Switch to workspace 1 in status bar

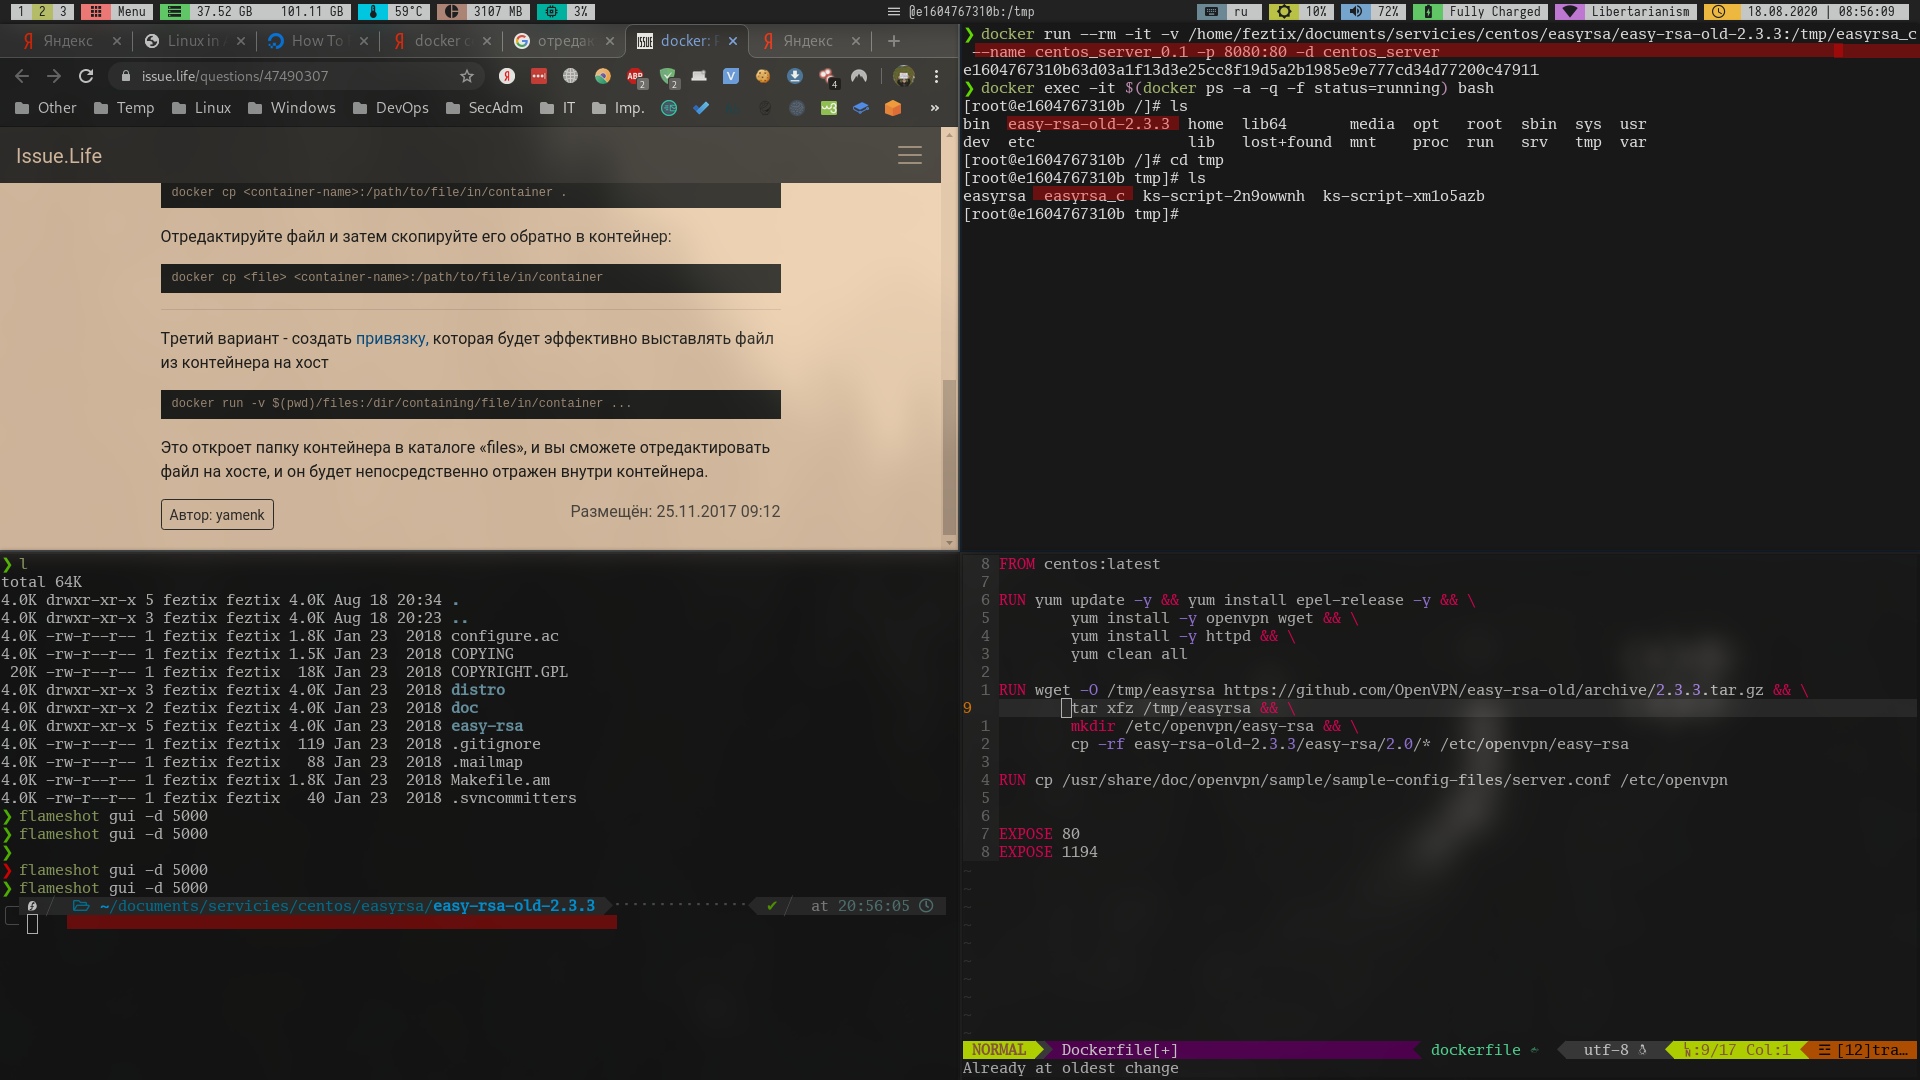coord(20,11)
